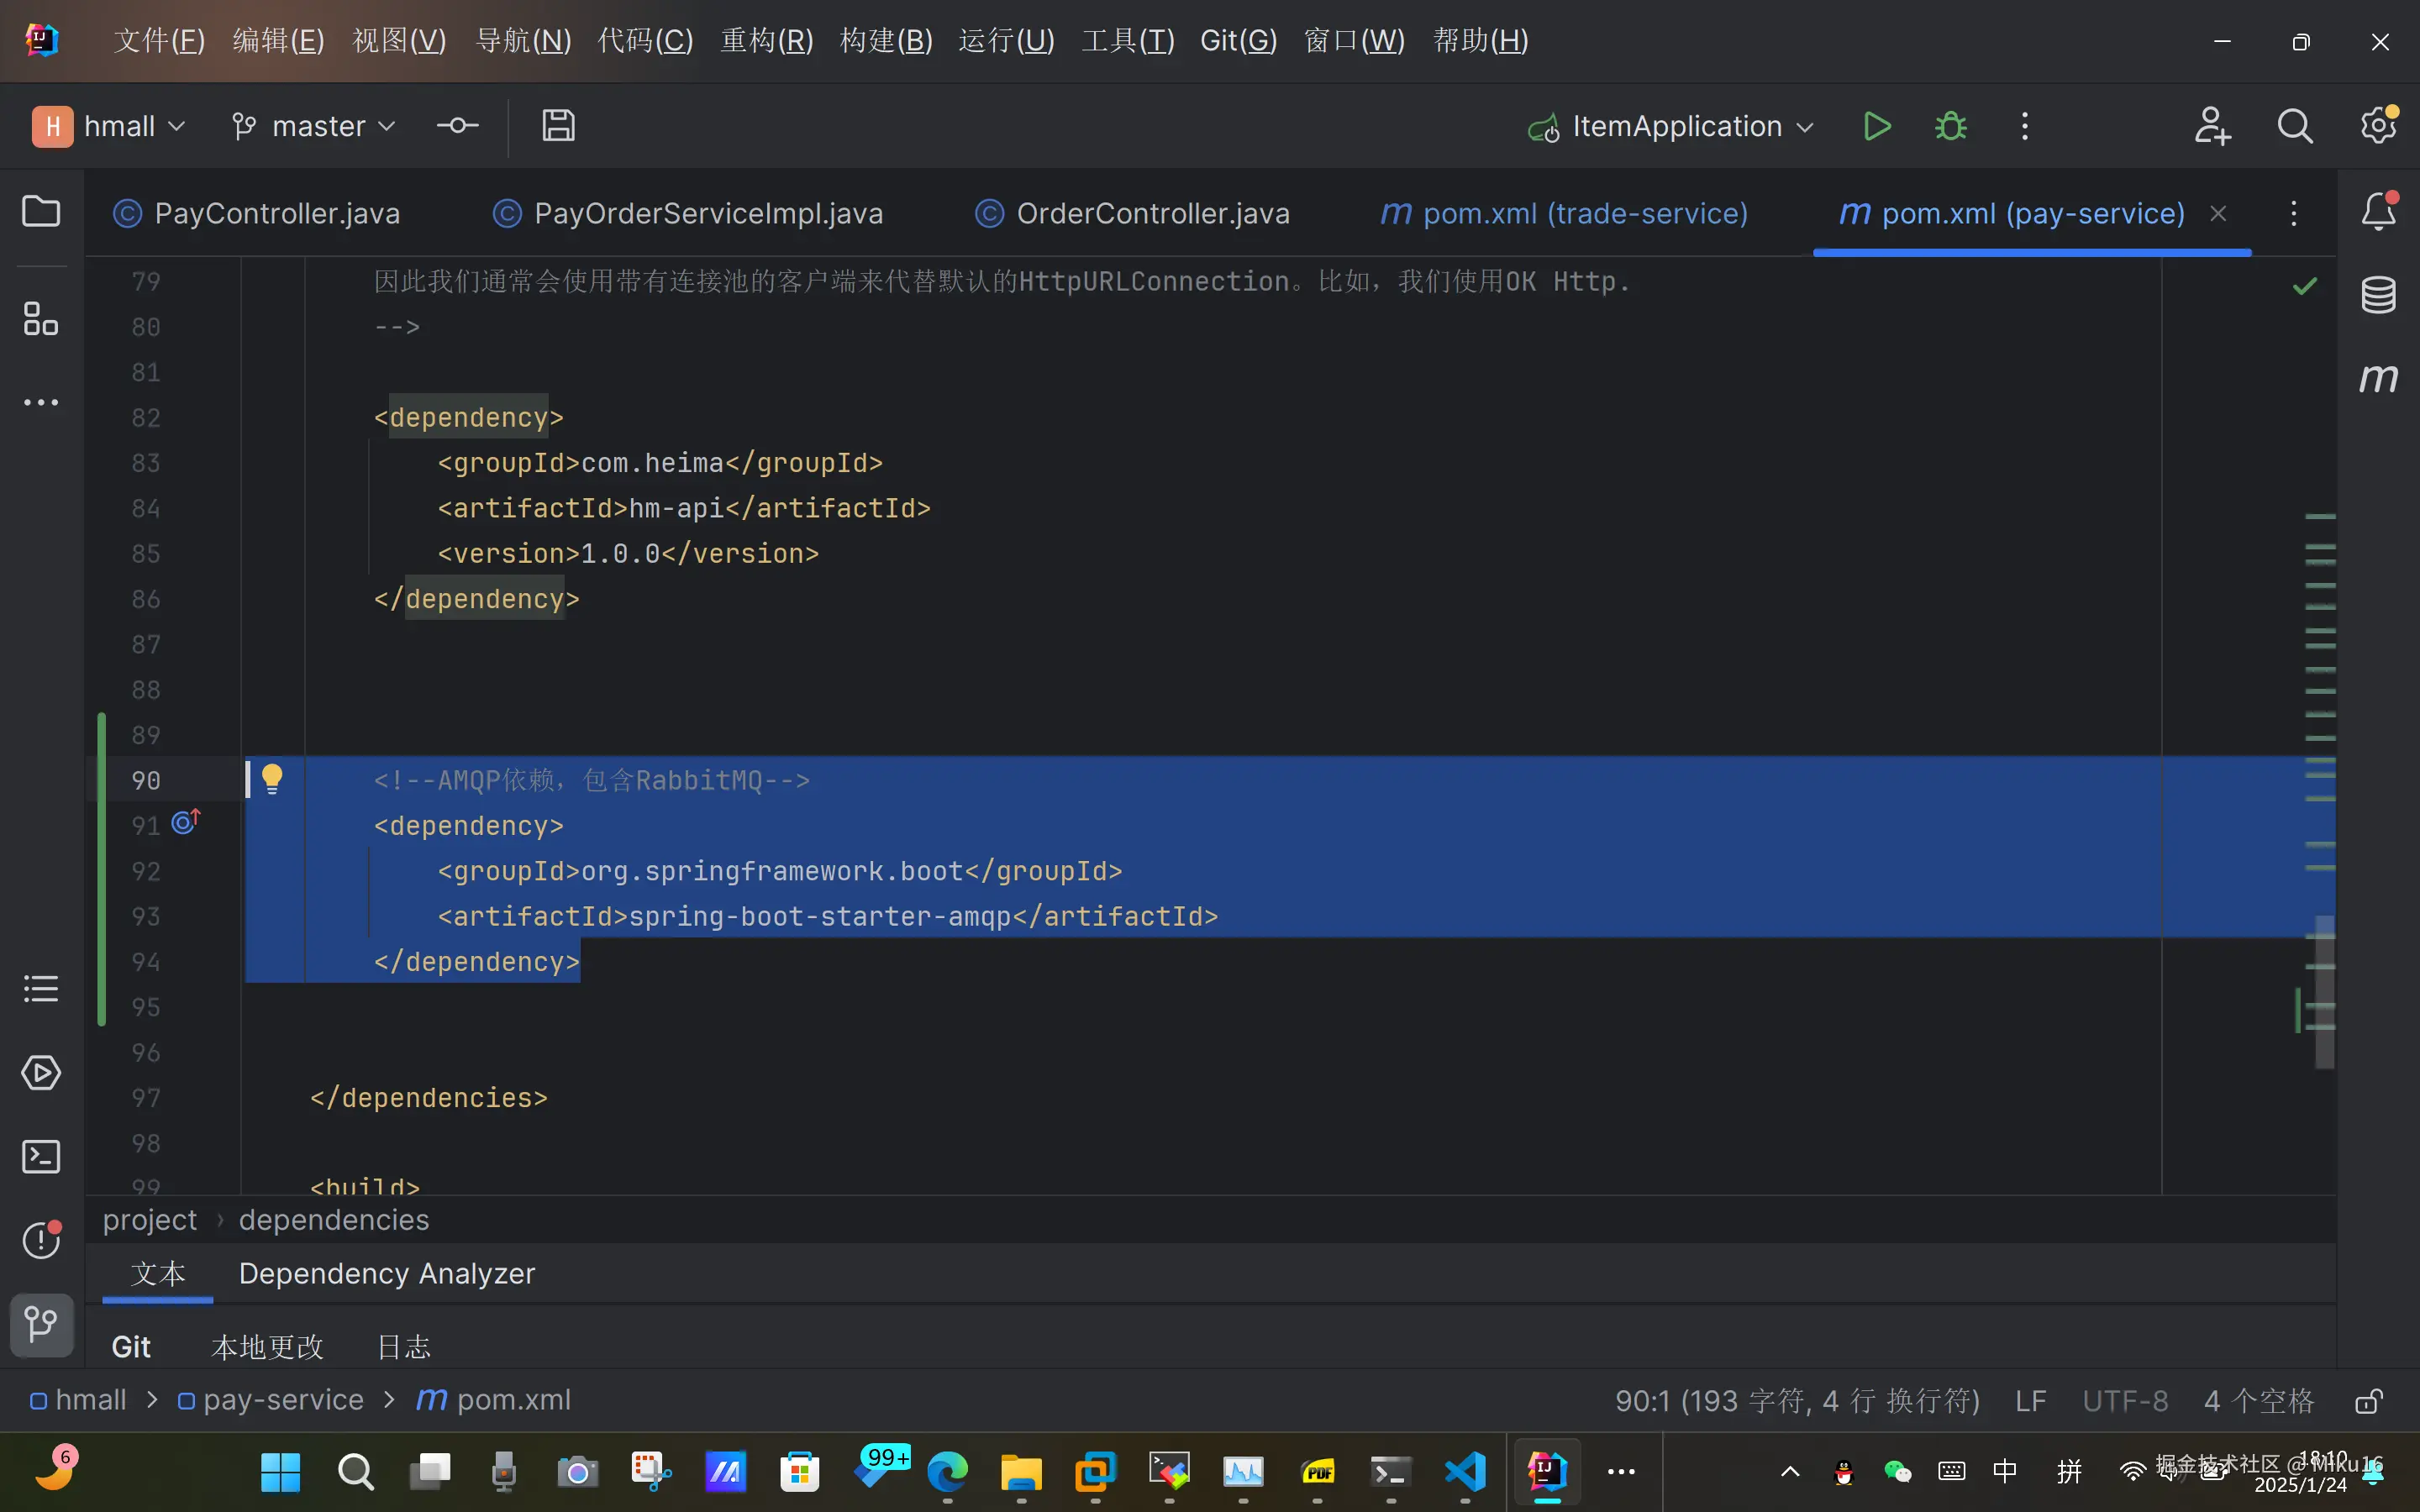Save all files with the disk icon
This screenshot has height=1512, width=2420.
point(558,126)
